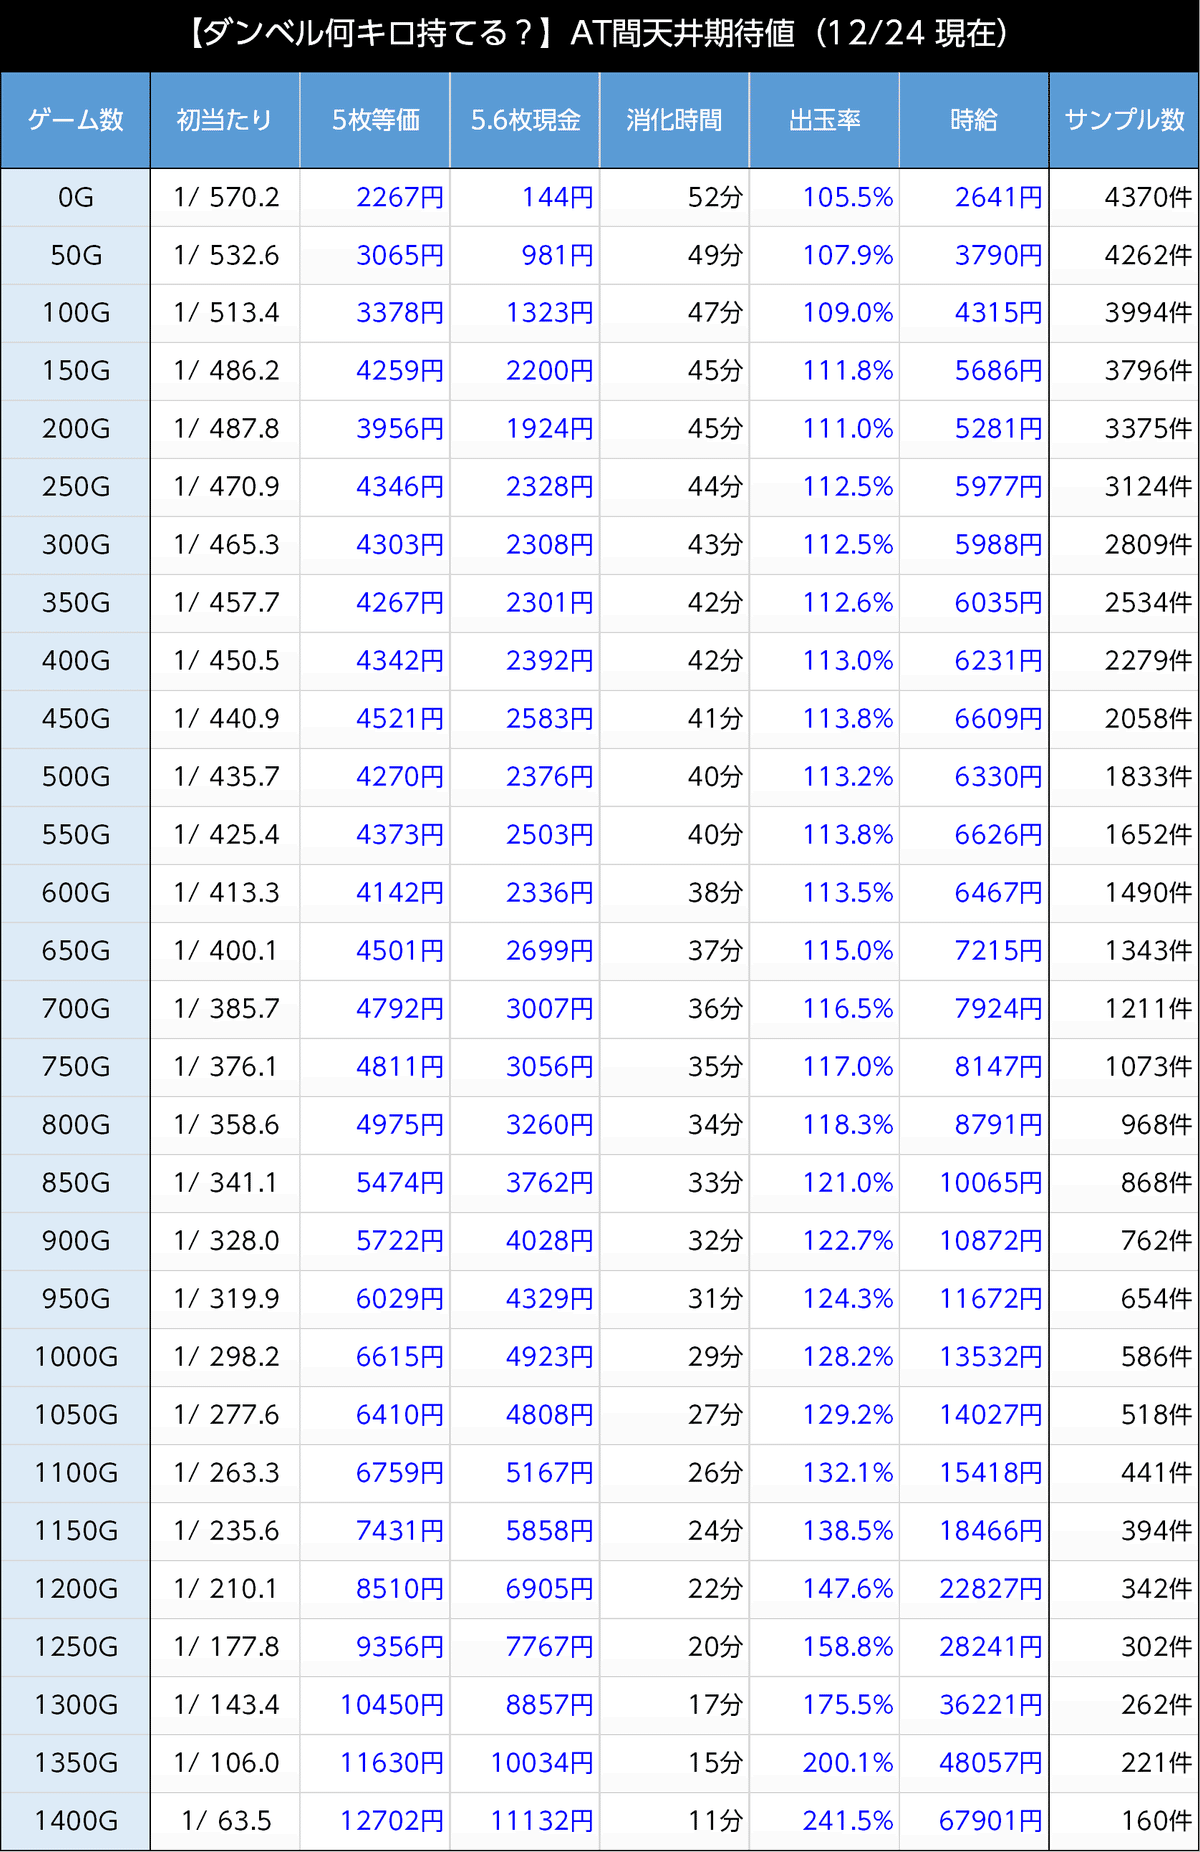This screenshot has height=1852, width=1200.
Task: Click the 4370件 sample count
Action: (1148, 198)
